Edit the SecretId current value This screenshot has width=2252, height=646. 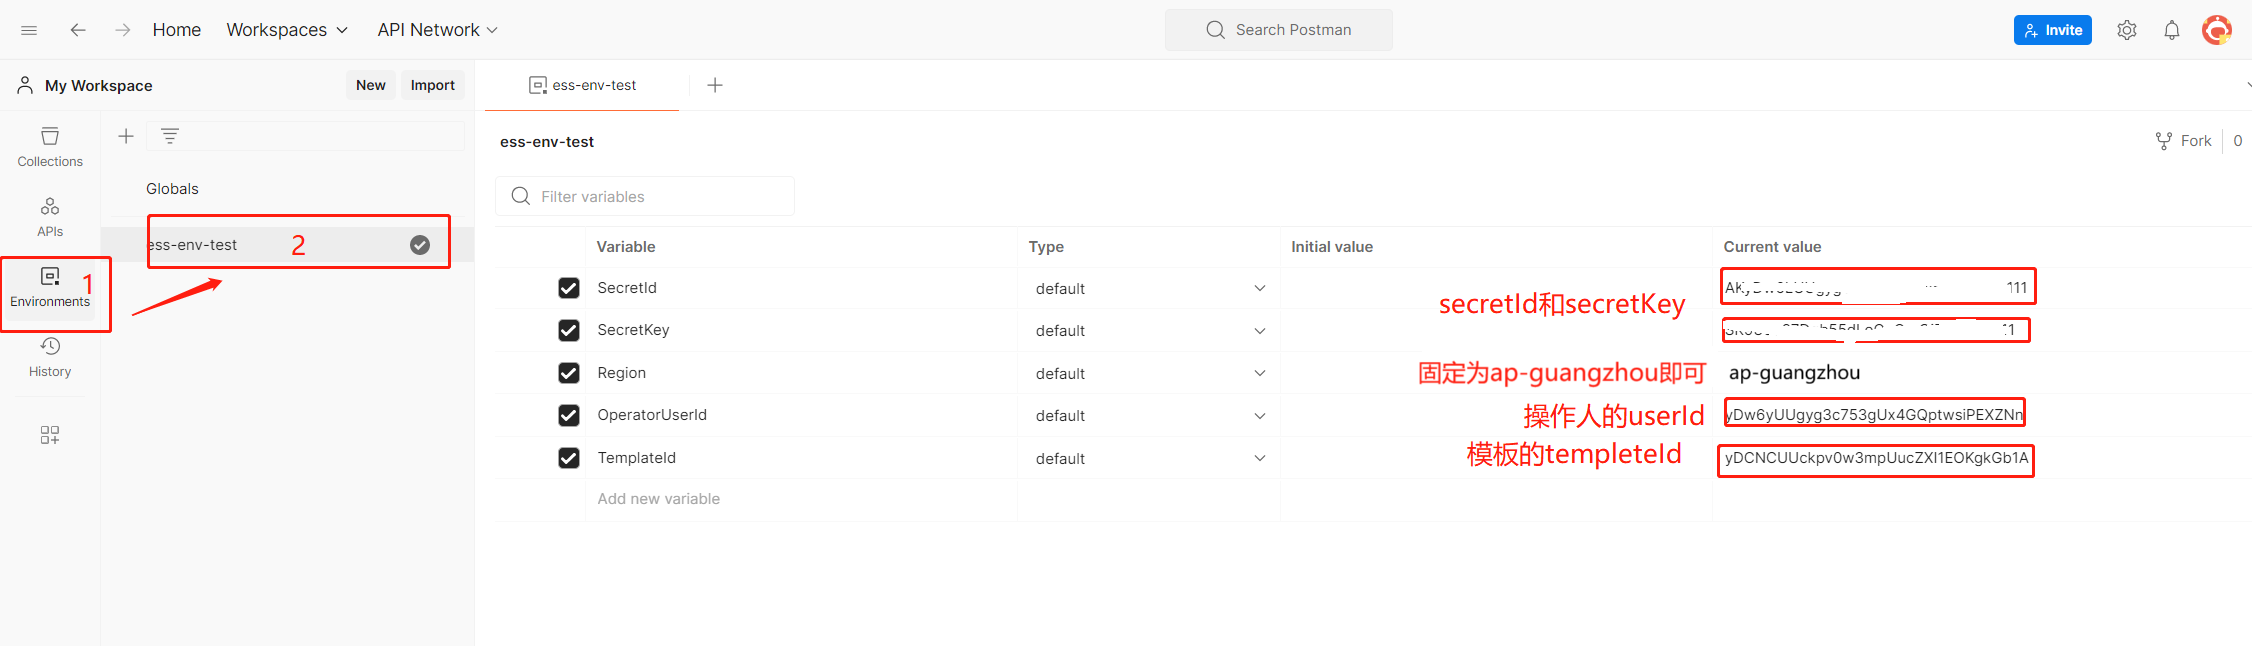click(1878, 287)
